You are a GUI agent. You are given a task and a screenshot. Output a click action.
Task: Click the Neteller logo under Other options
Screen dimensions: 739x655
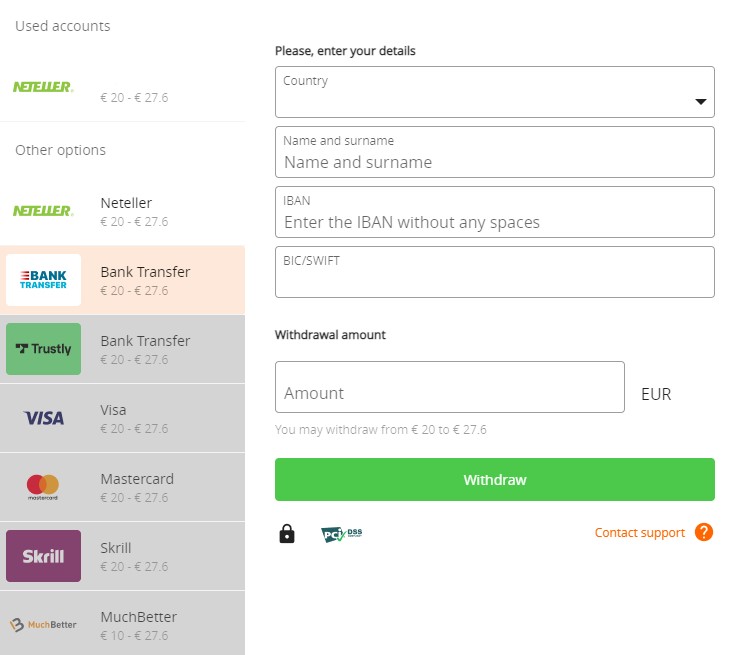pyautogui.click(x=43, y=211)
